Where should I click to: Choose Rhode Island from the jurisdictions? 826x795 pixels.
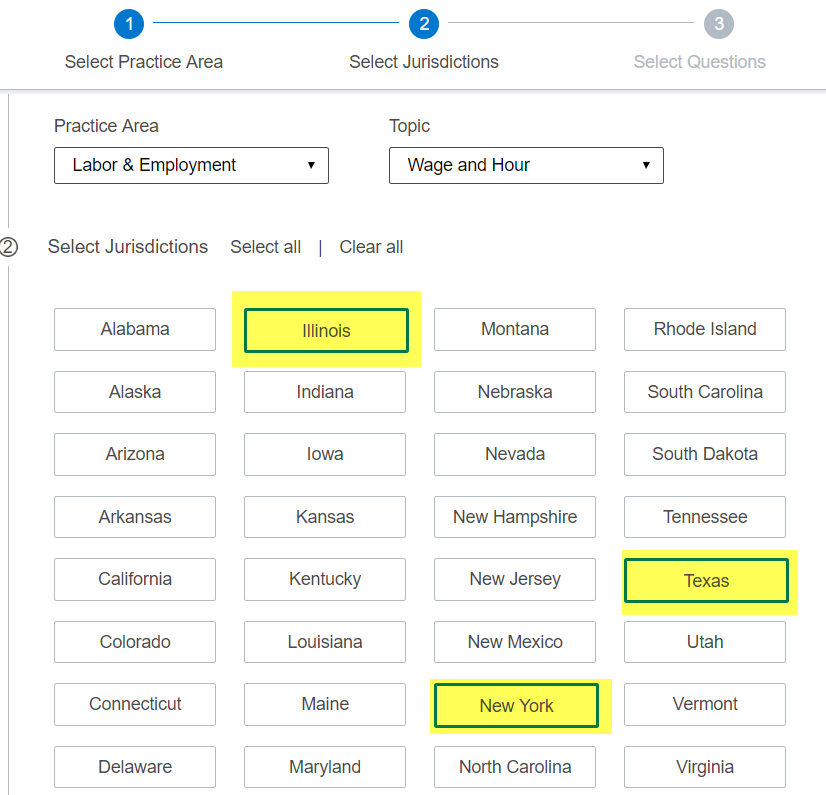pos(705,329)
